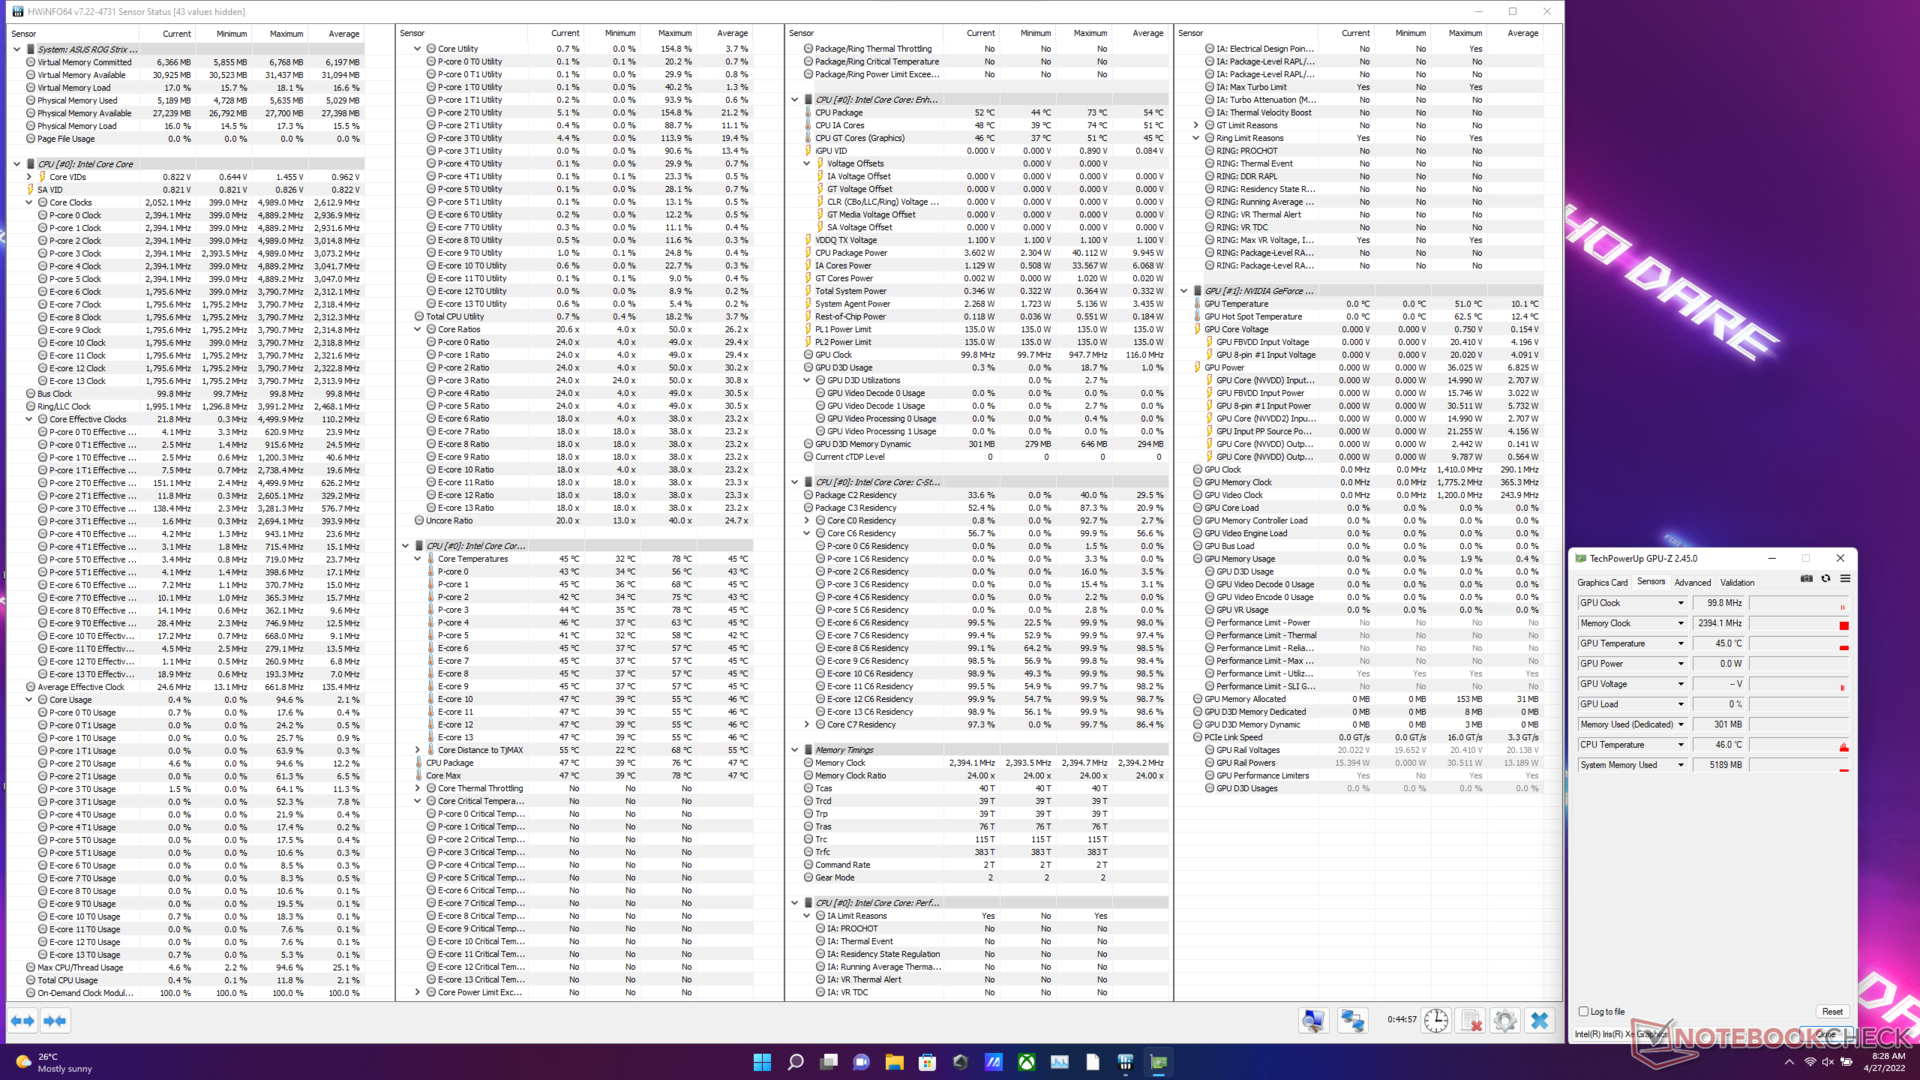Open the GPU Clock sensor dropdown
The image size is (1920, 1080).
1681,603
